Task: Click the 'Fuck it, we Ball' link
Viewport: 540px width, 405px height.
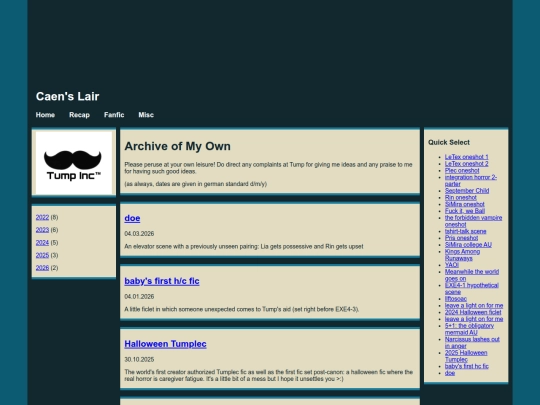Action: pos(465,211)
